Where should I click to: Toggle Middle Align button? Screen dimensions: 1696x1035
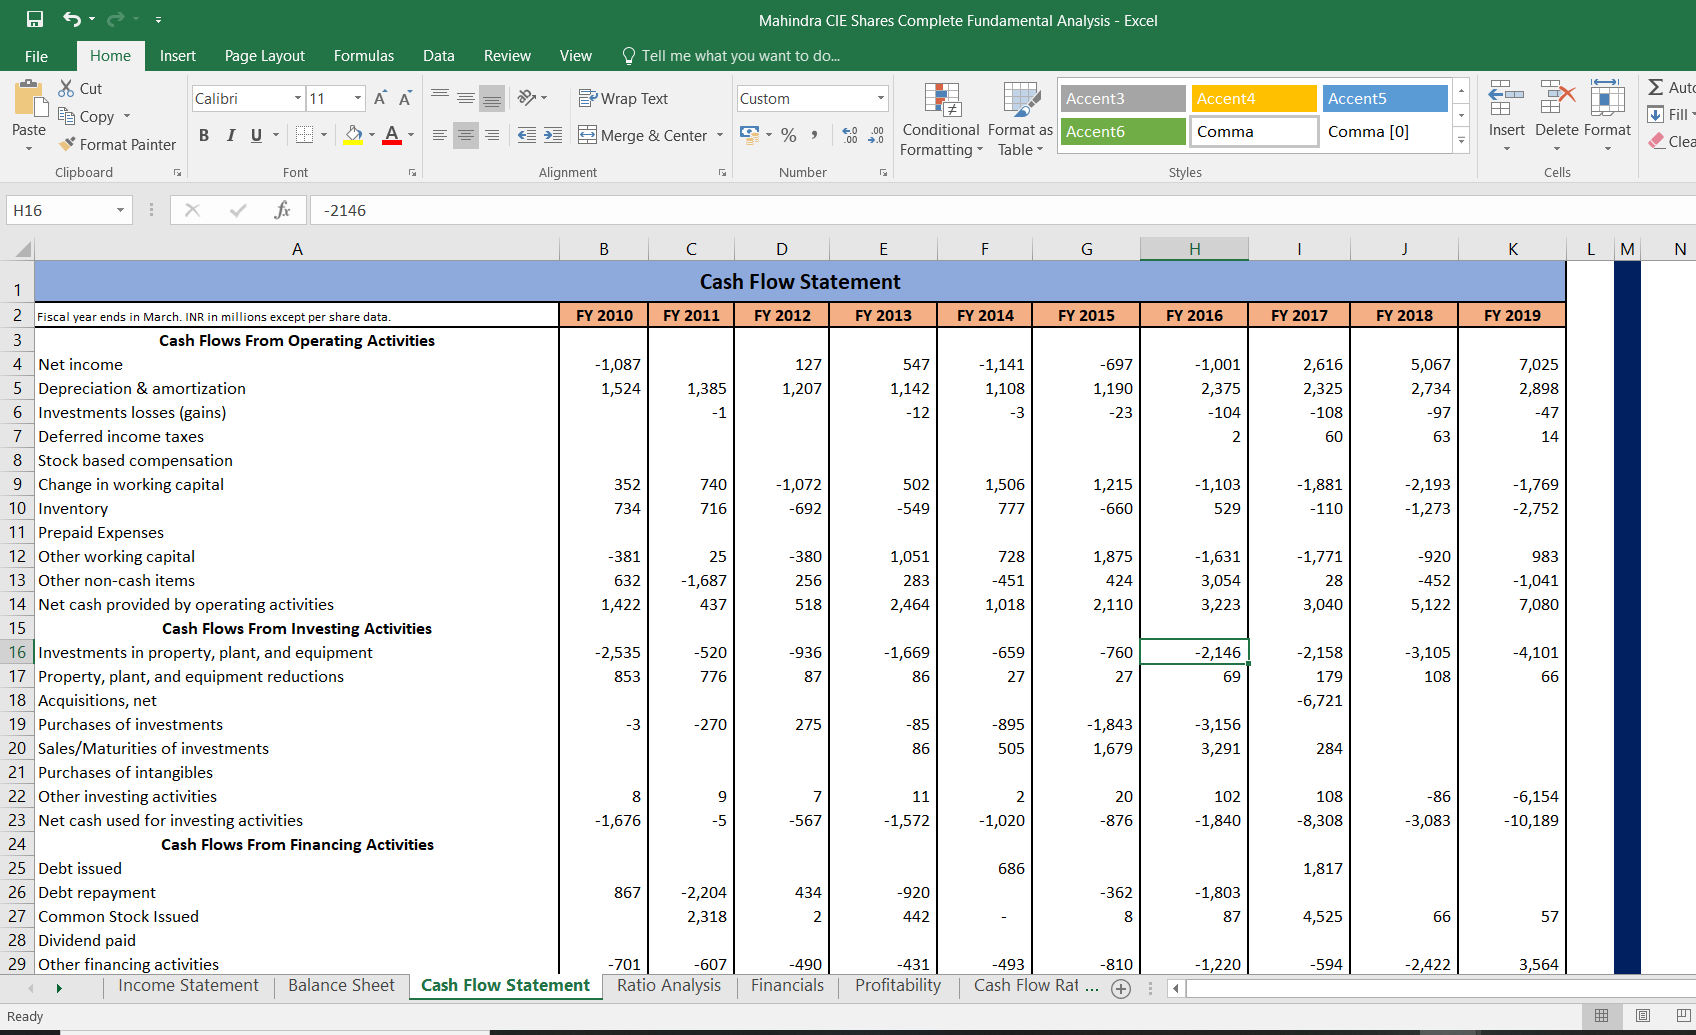pos(466,98)
